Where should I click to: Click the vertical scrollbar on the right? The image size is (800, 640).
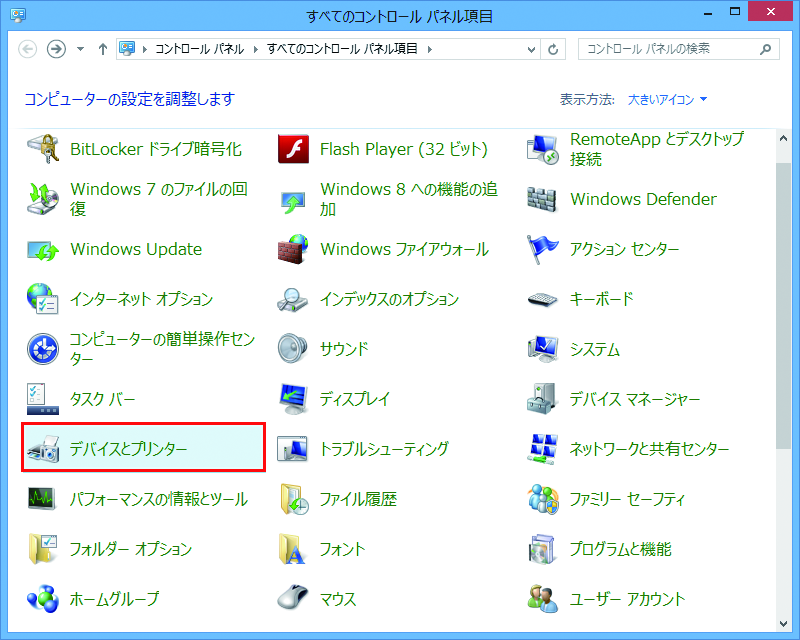pyautogui.click(x=786, y=300)
